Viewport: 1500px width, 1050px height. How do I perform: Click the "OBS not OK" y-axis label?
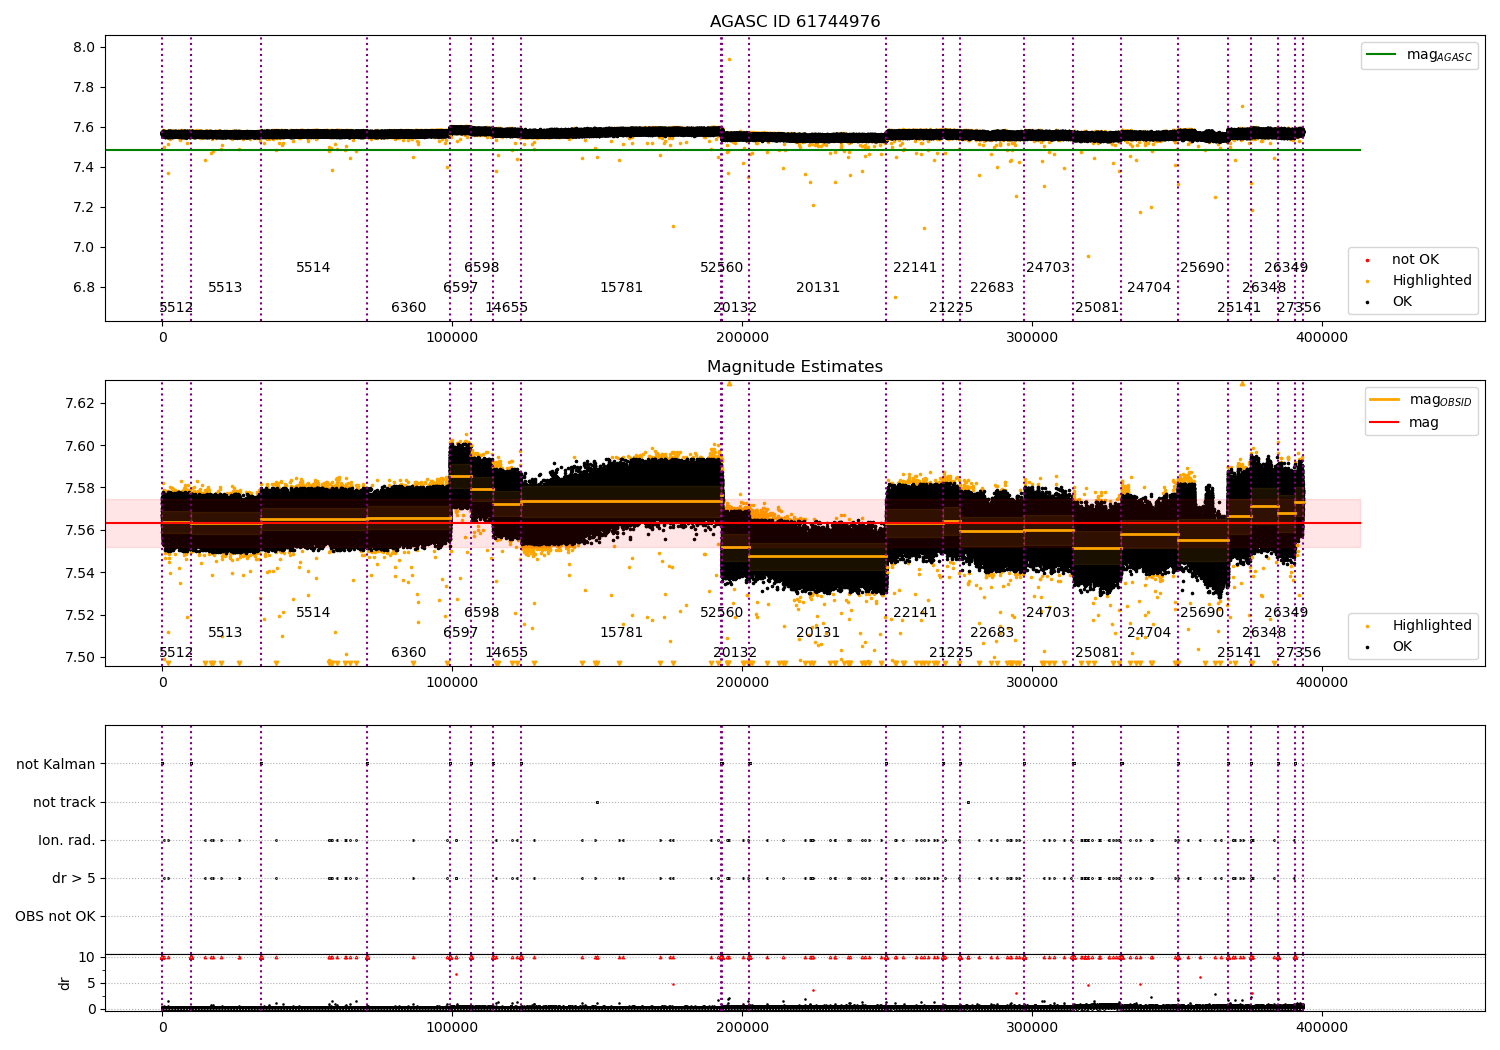click(55, 917)
